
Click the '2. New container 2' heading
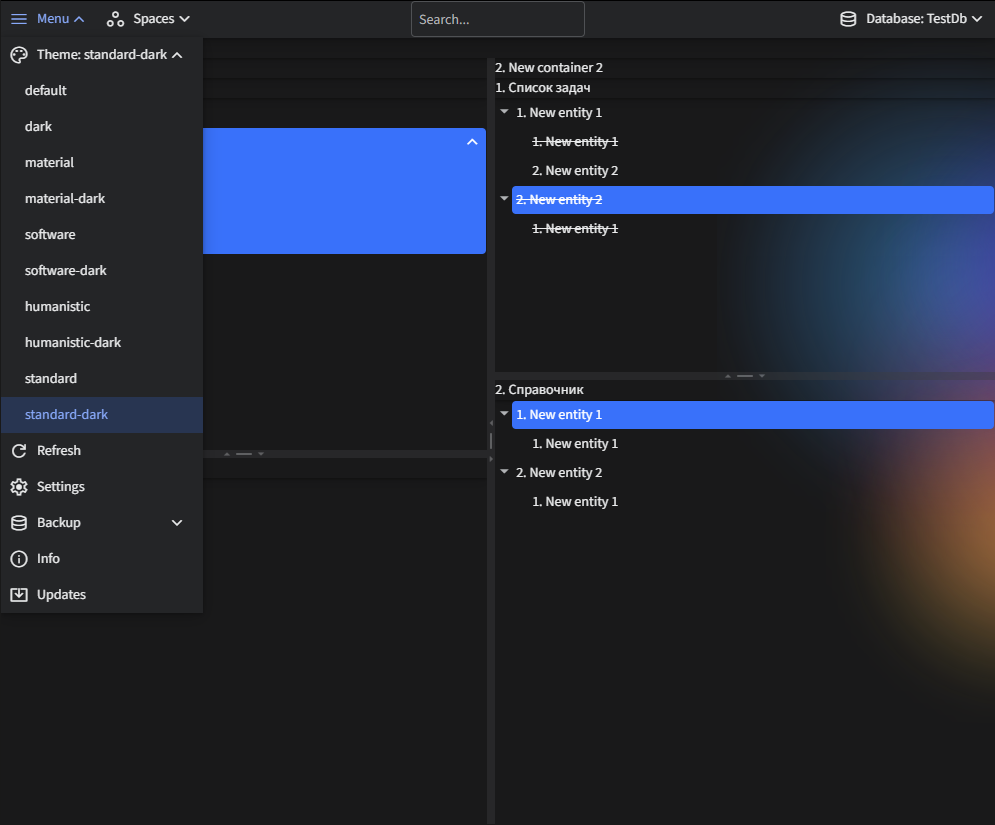[x=549, y=67]
